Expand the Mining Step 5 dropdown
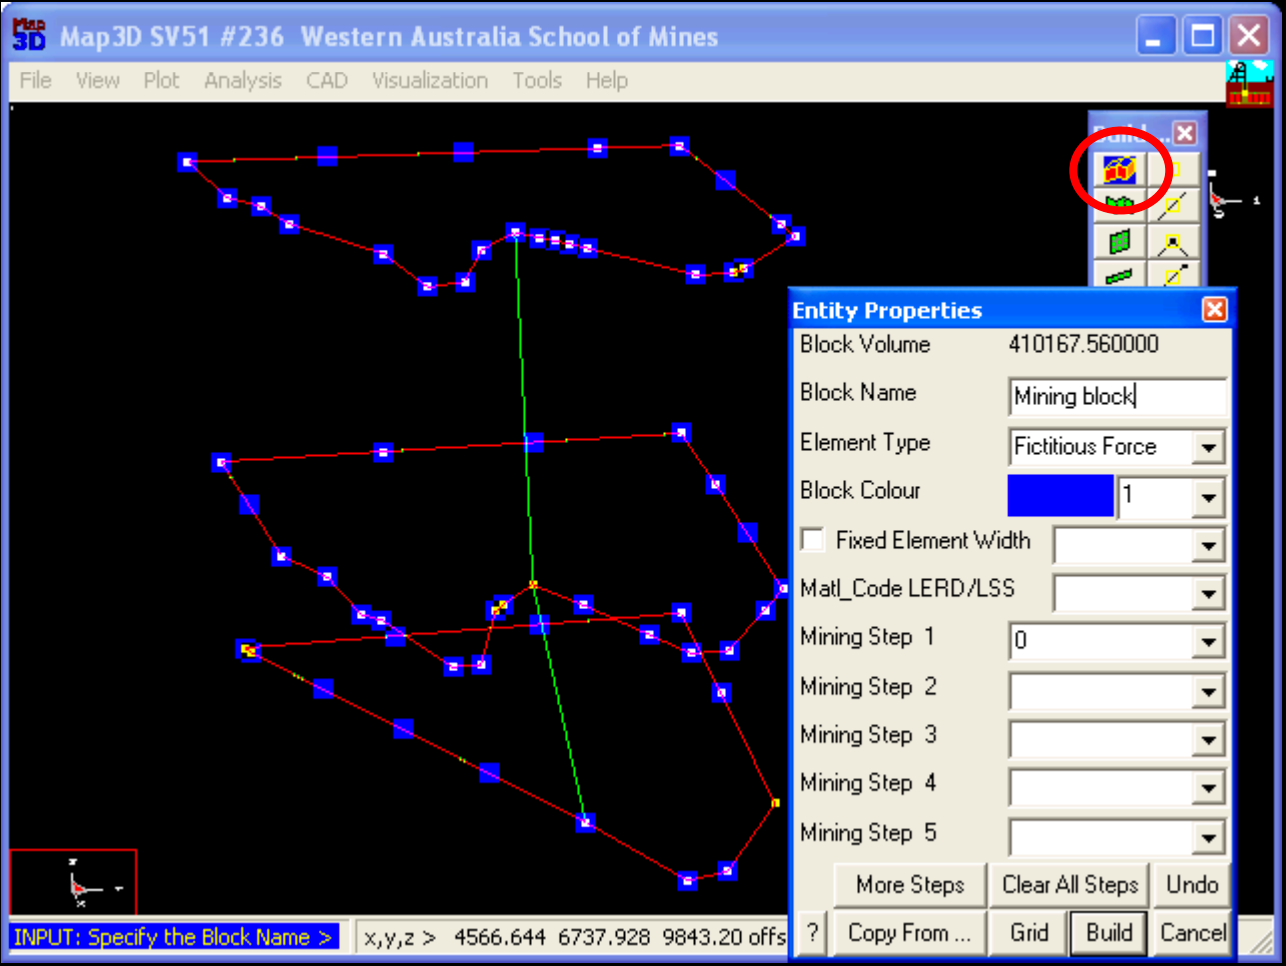Image resolution: width=1286 pixels, height=966 pixels. pyautogui.click(x=1209, y=837)
